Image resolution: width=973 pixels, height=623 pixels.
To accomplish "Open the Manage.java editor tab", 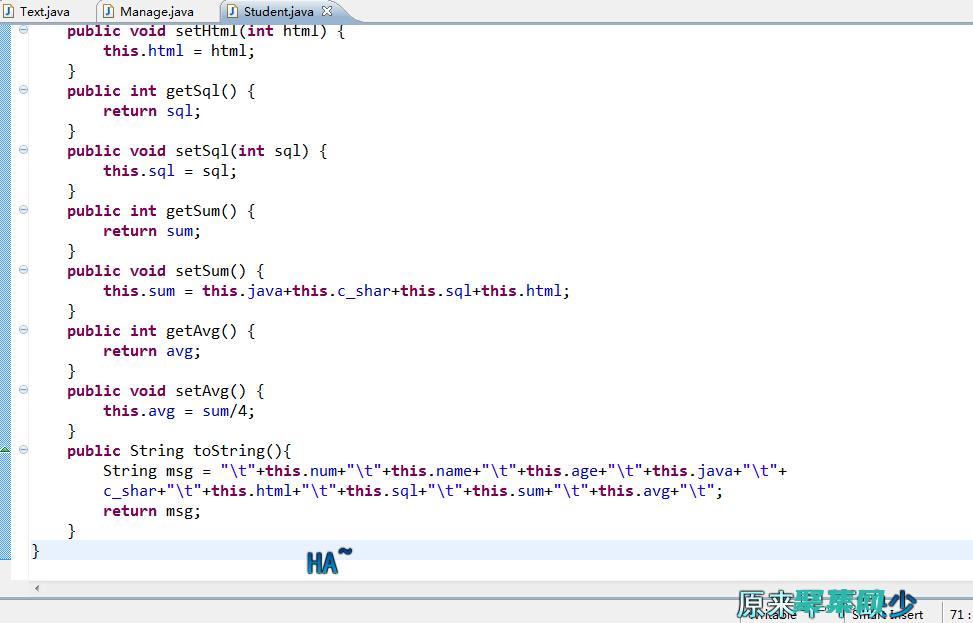I will (x=156, y=12).
